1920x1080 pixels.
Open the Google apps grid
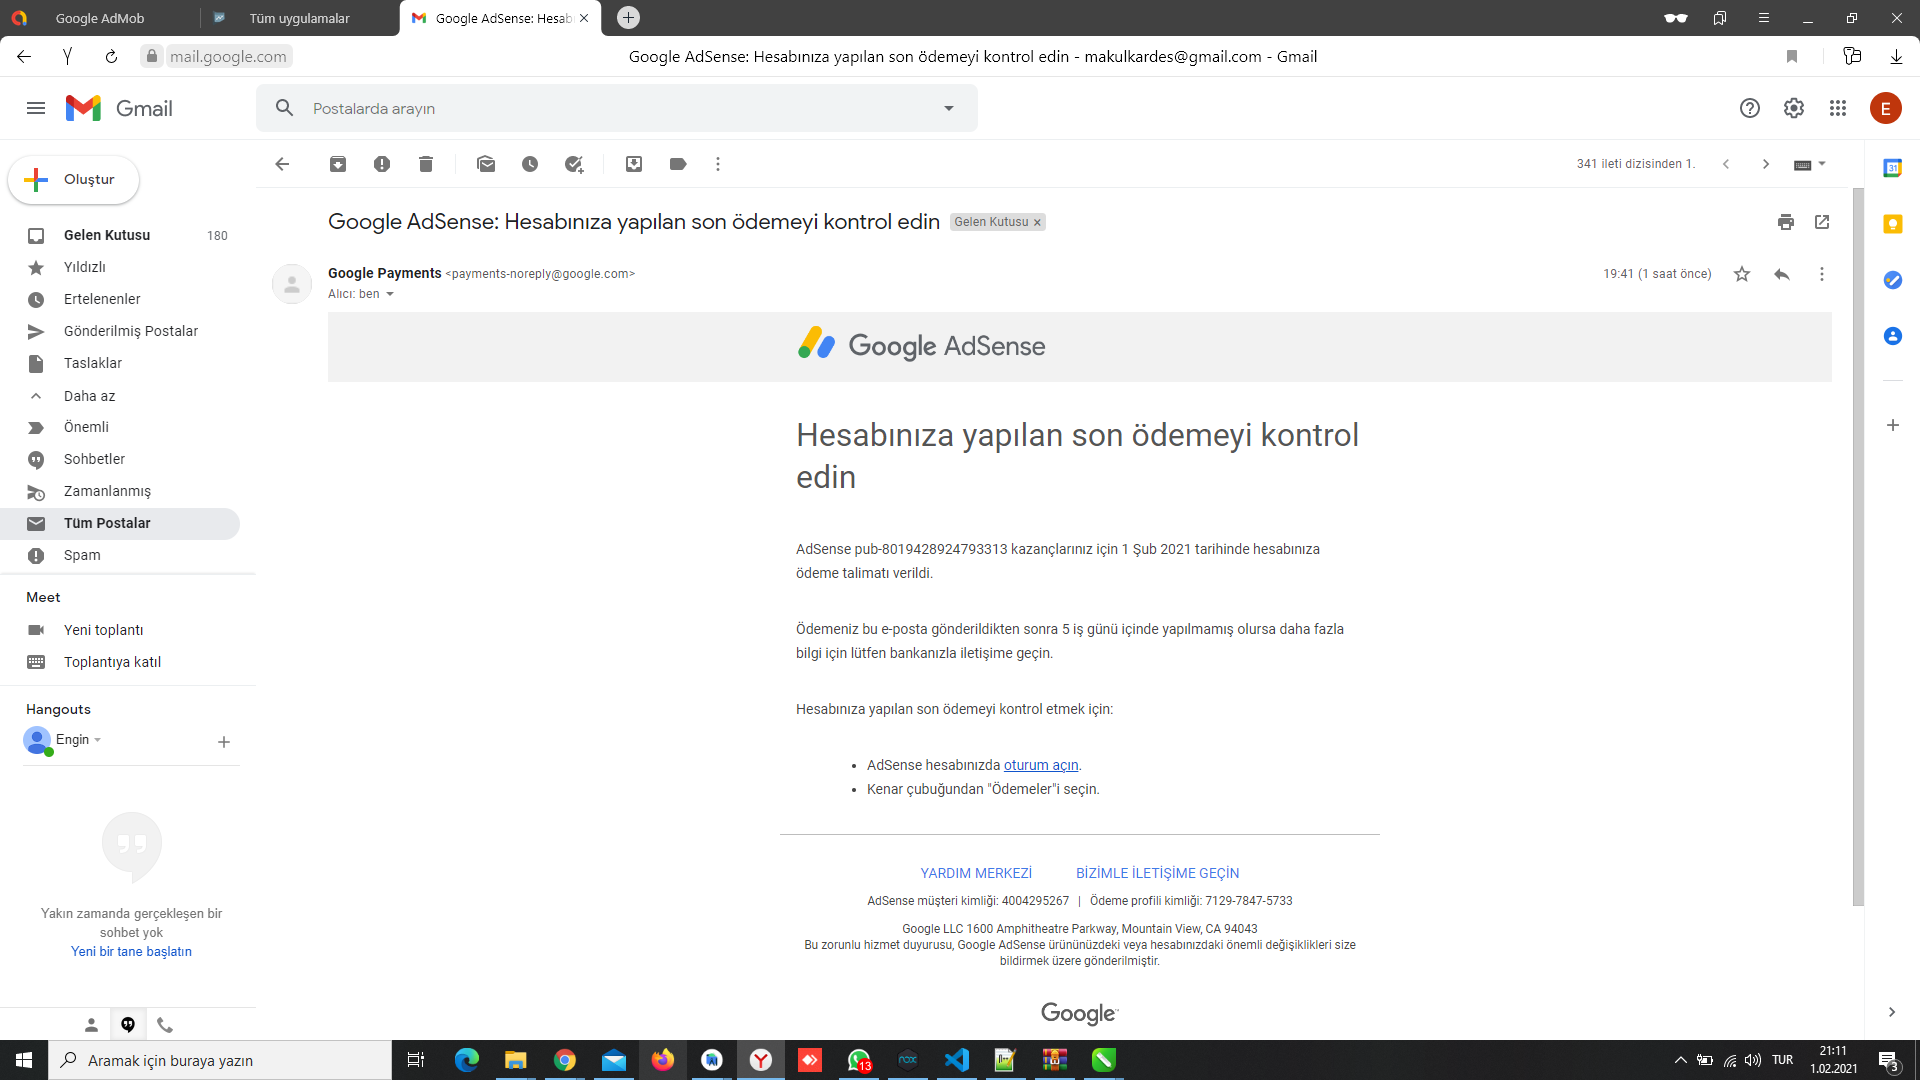tap(1838, 108)
